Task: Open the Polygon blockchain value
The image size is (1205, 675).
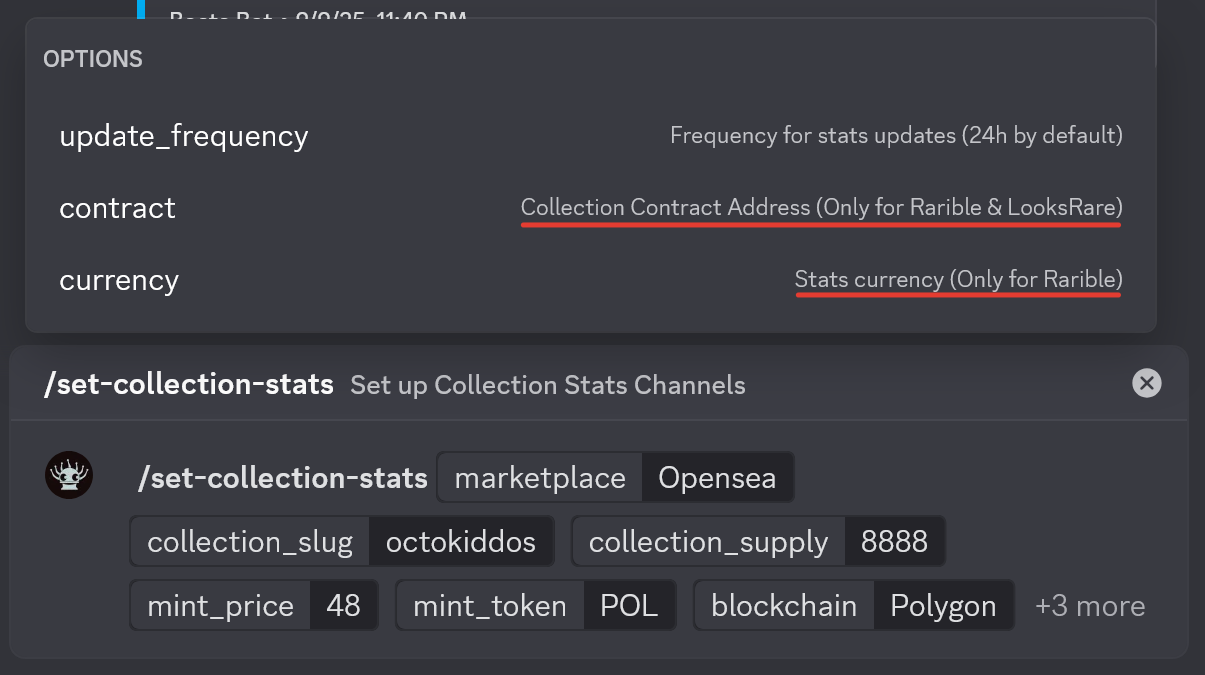Action: pyautogui.click(x=943, y=606)
